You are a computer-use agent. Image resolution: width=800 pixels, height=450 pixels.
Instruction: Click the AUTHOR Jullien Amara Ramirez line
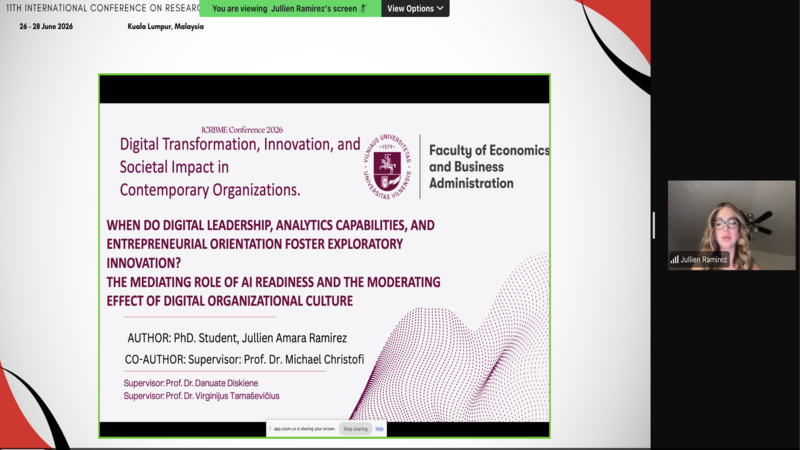[237, 338]
